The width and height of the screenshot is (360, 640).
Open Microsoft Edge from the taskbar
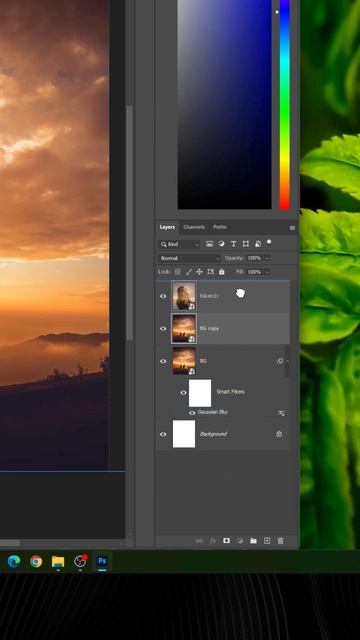(14, 562)
